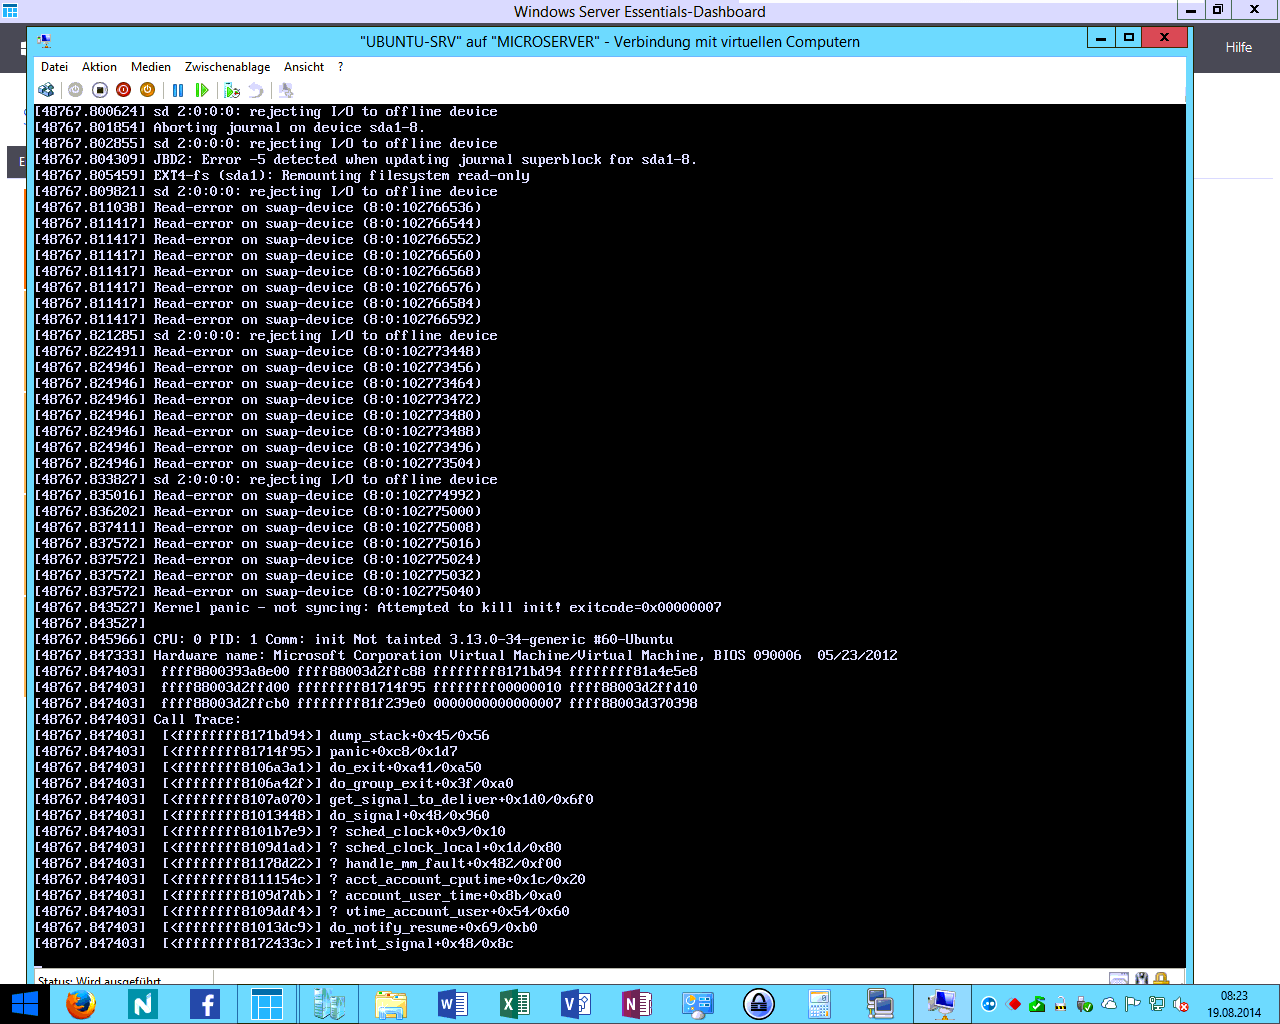Open the Datei menu
This screenshot has height=1024, width=1280.
(x=54, y=67)
